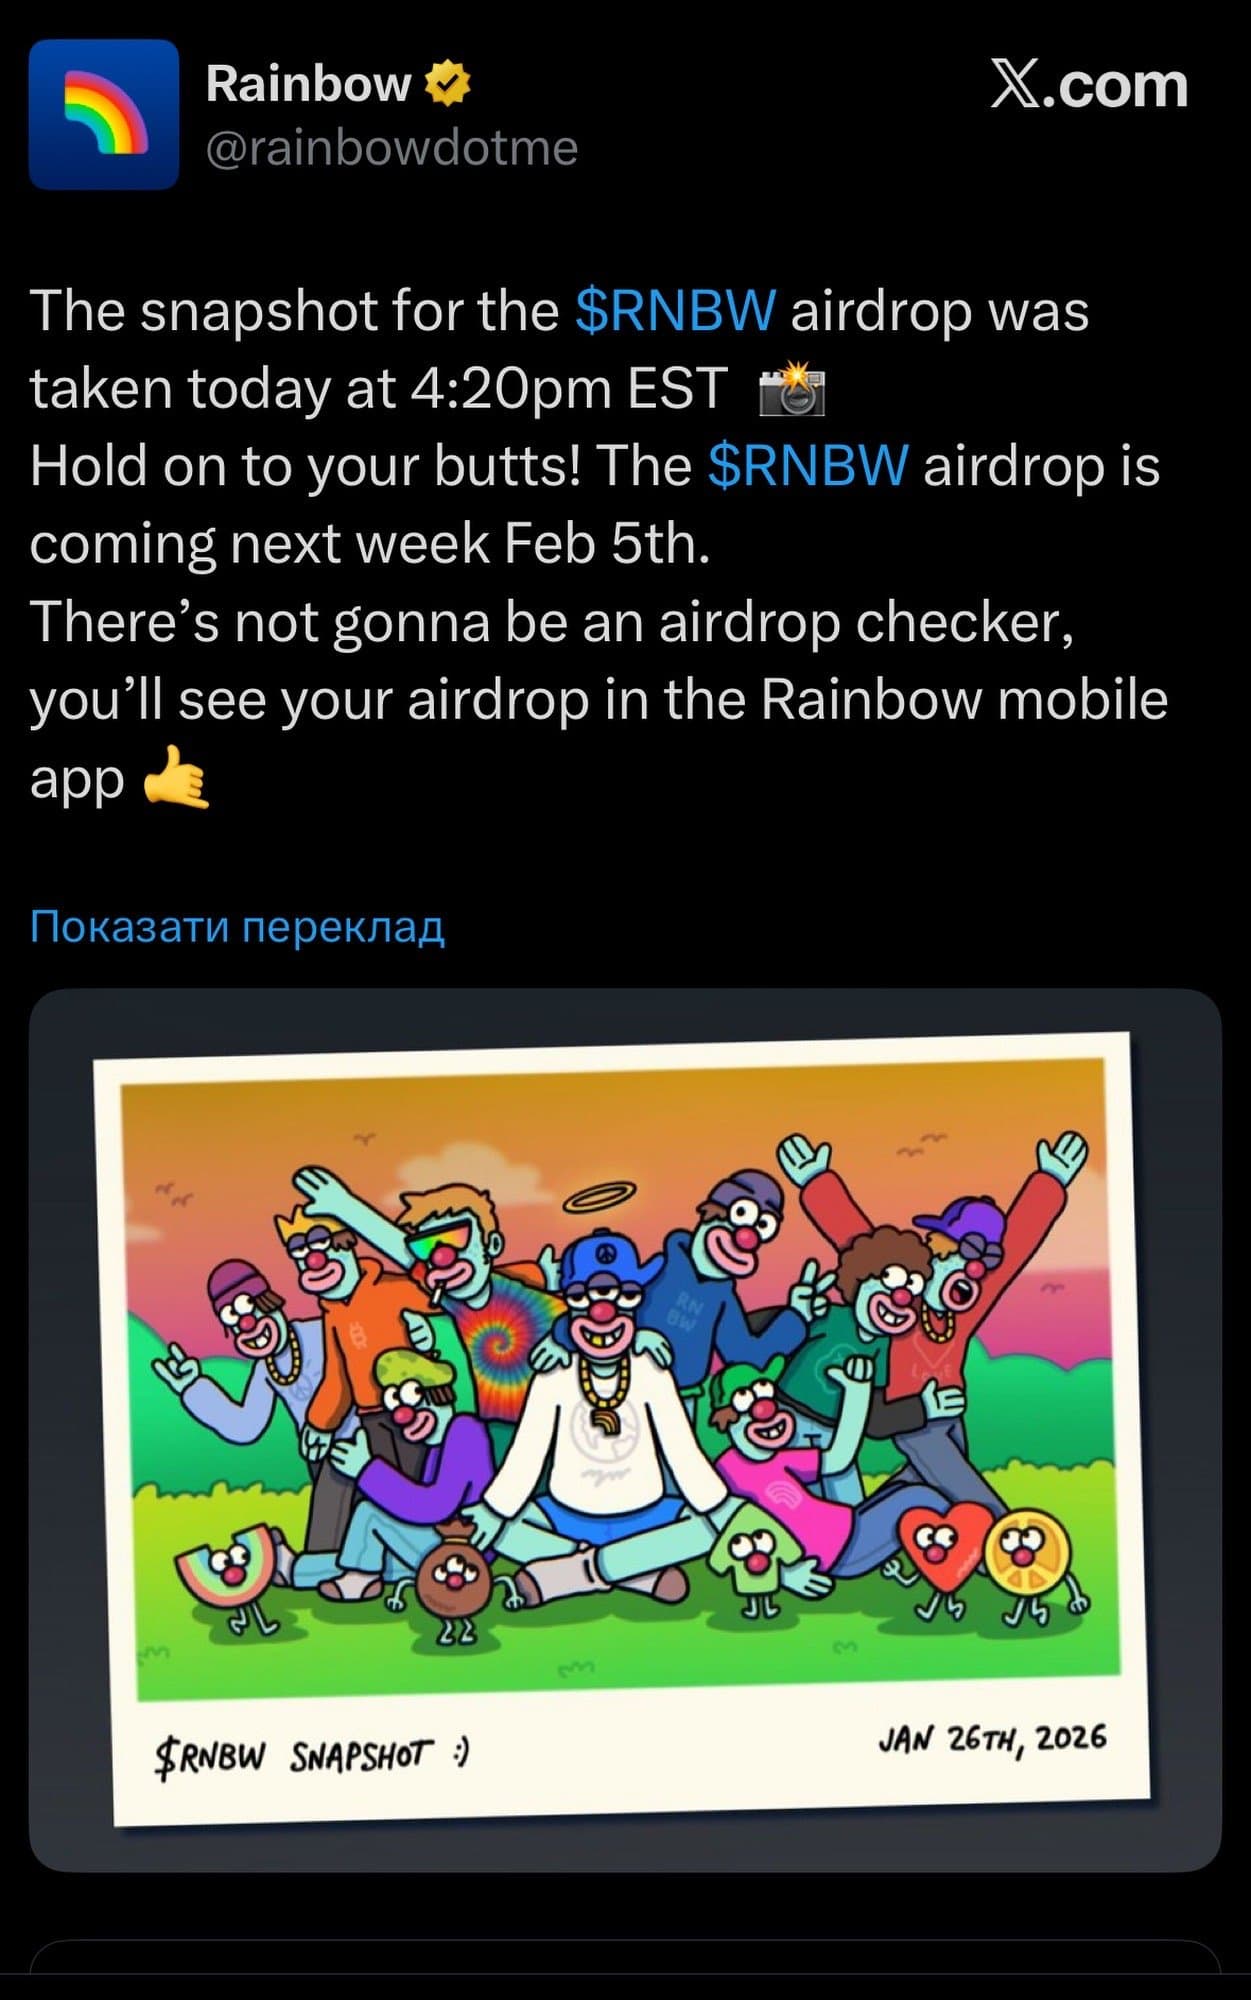Open the second $RNBW cashtag before 'airdrop is'
1251x2000 pixels.
click(x=809, y=467)
